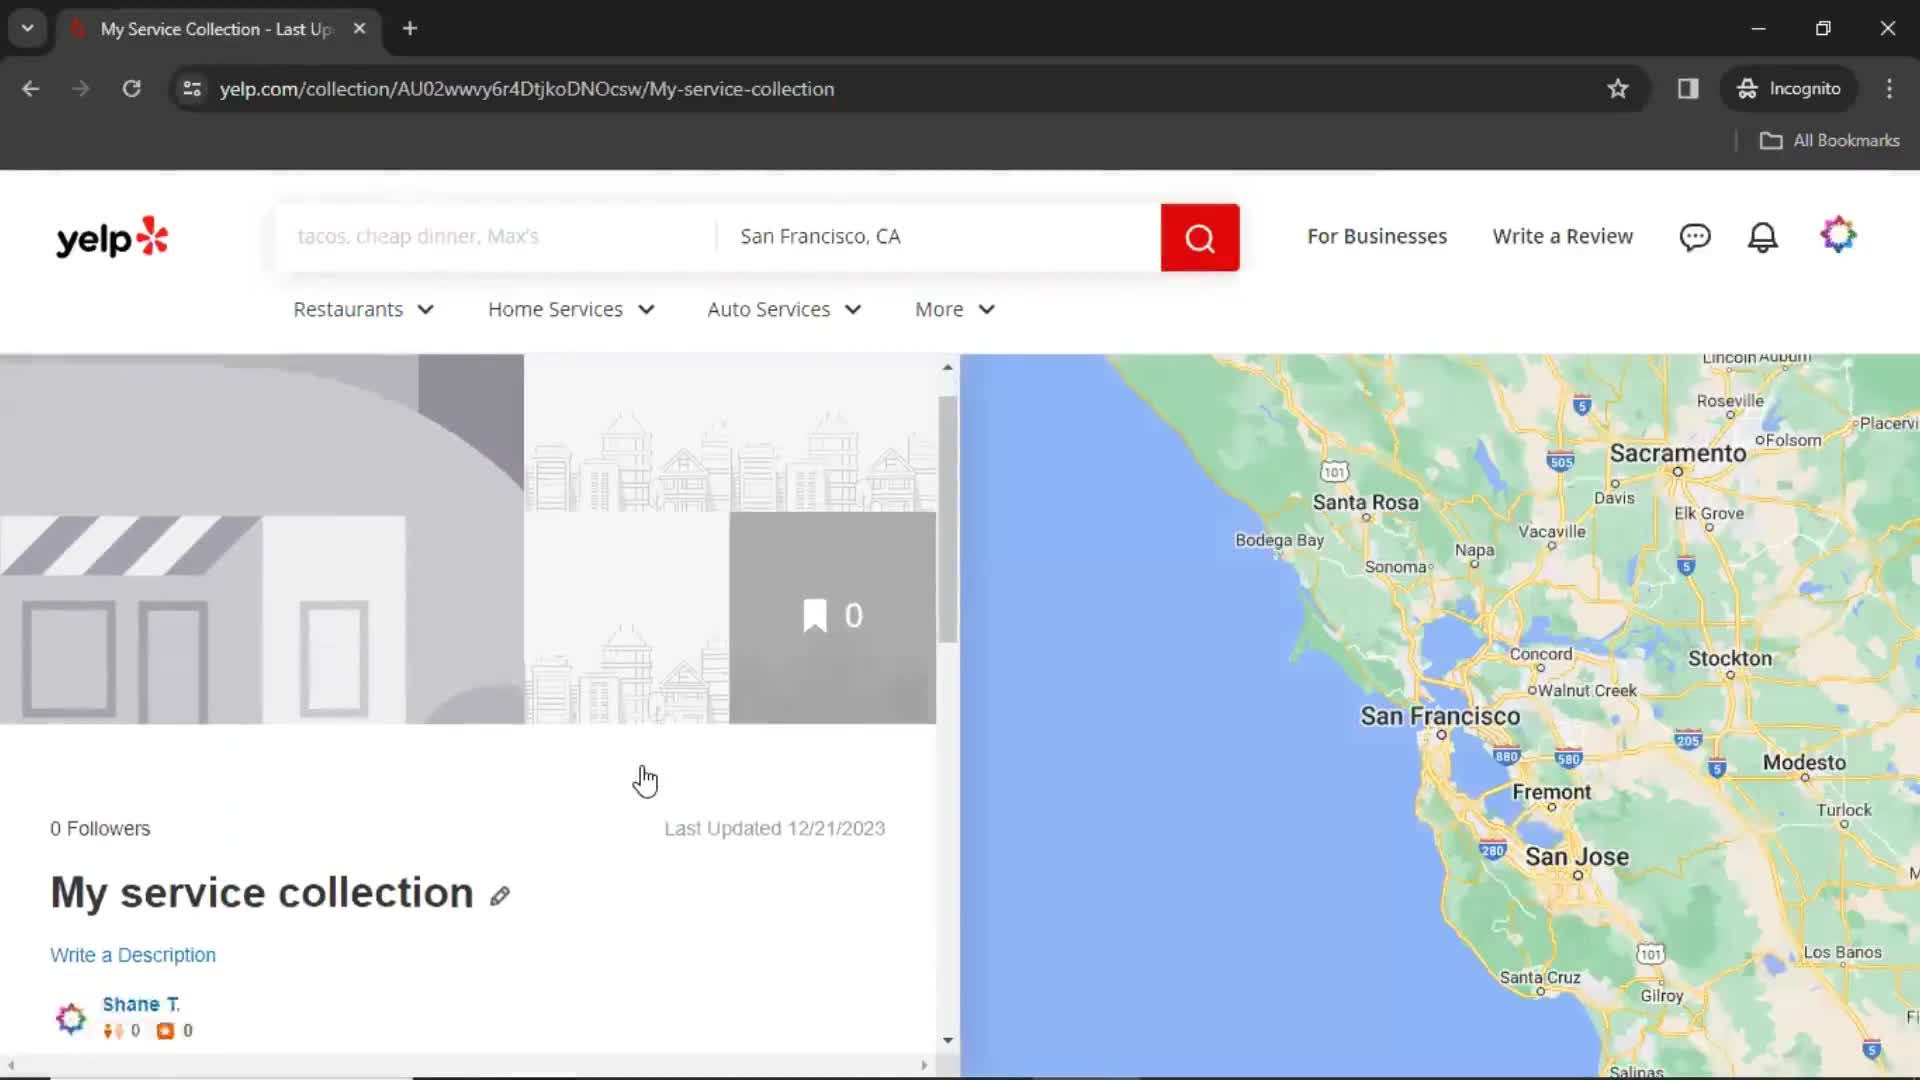The height and width of the screenshot is (1080, 1920).
Task: Click San Jose label on map
Action: click(x=1577, y=857)
